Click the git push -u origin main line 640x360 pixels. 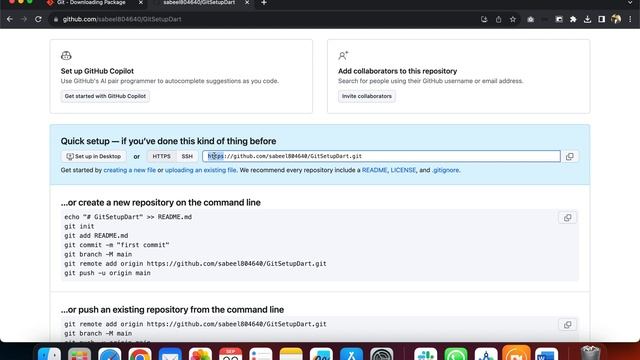pos(107,273)
